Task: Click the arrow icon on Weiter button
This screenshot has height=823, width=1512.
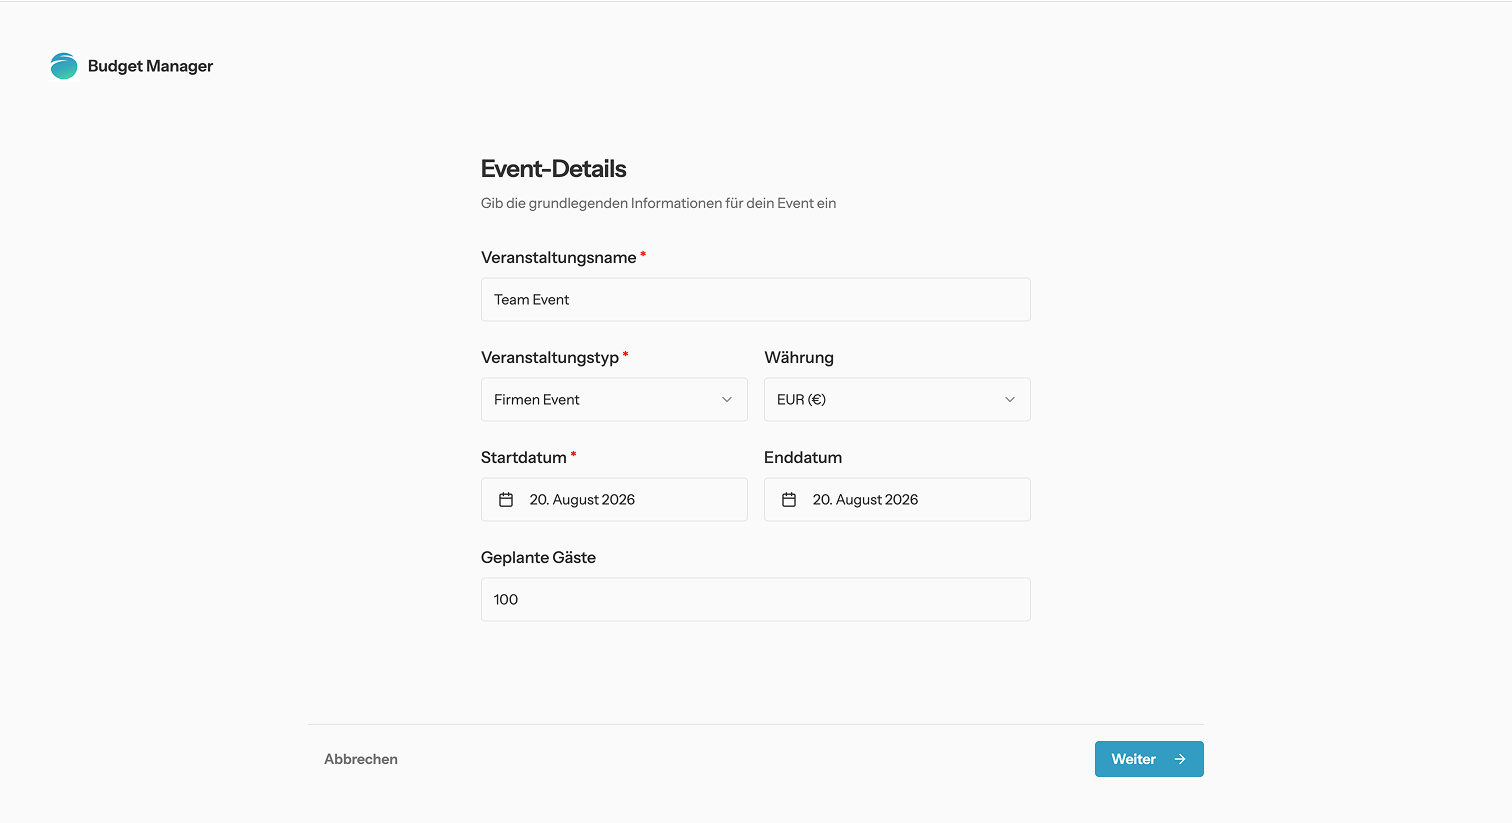Action: point(1180,759)
